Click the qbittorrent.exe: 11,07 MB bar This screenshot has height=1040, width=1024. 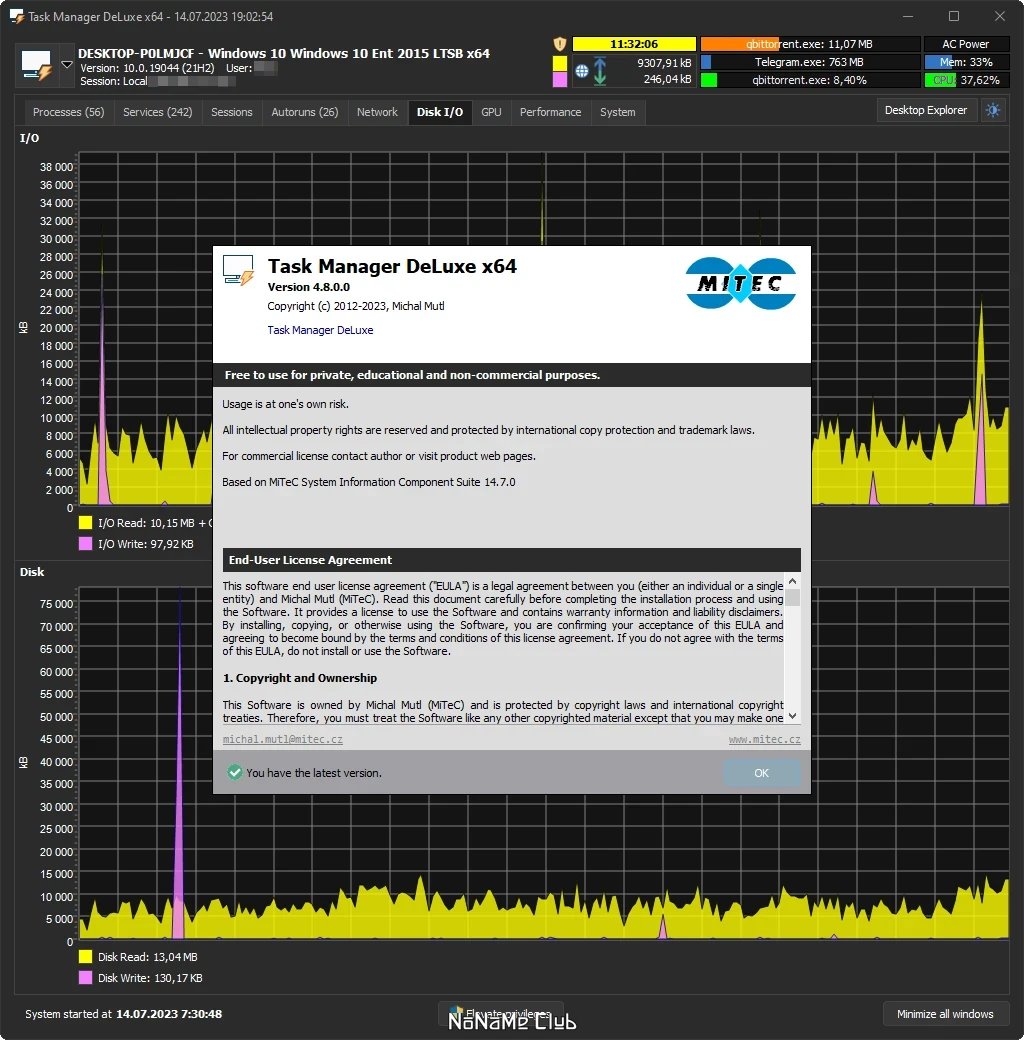click(810, 44)
